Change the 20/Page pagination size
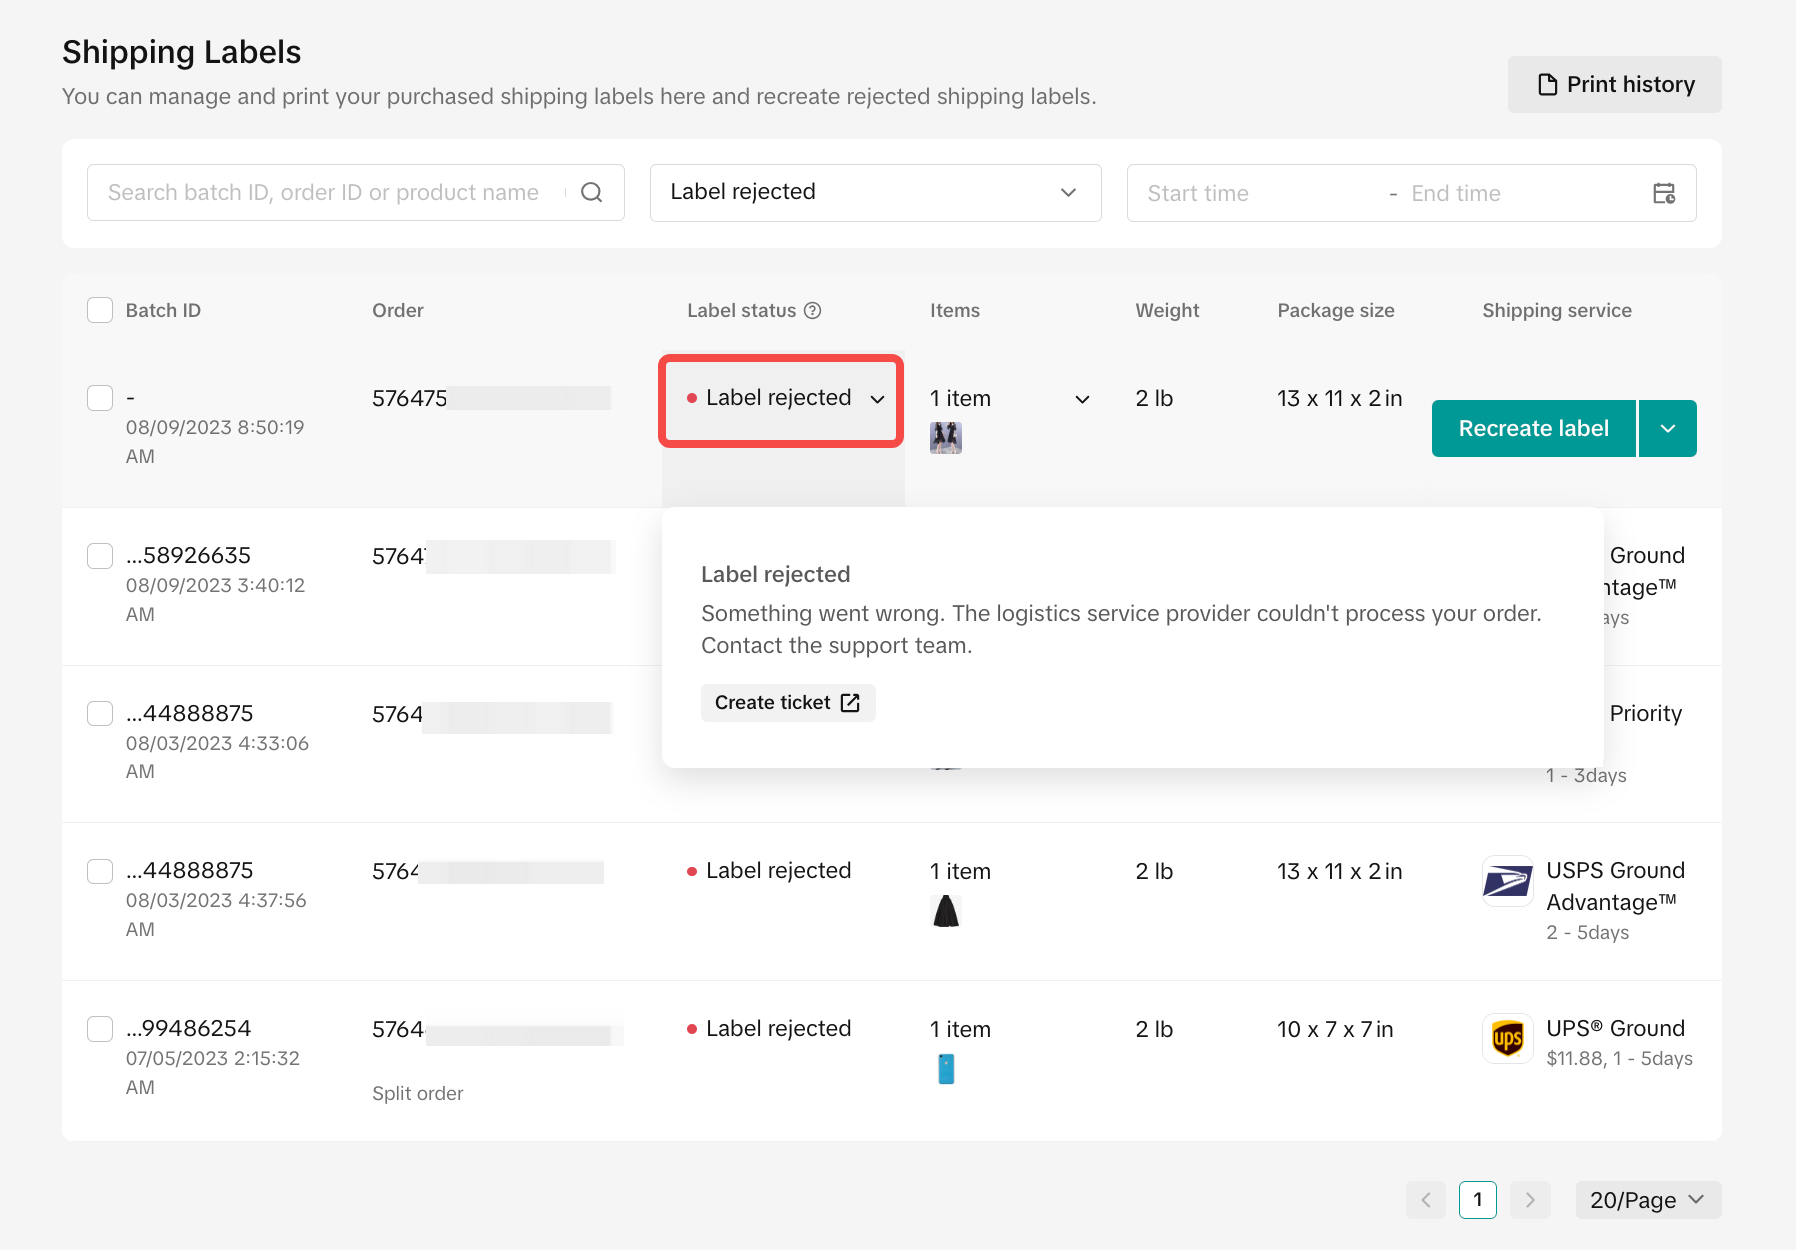Viewport: 1796px width, 1250px height. pyautogui.click(x=1647, y=1200)
